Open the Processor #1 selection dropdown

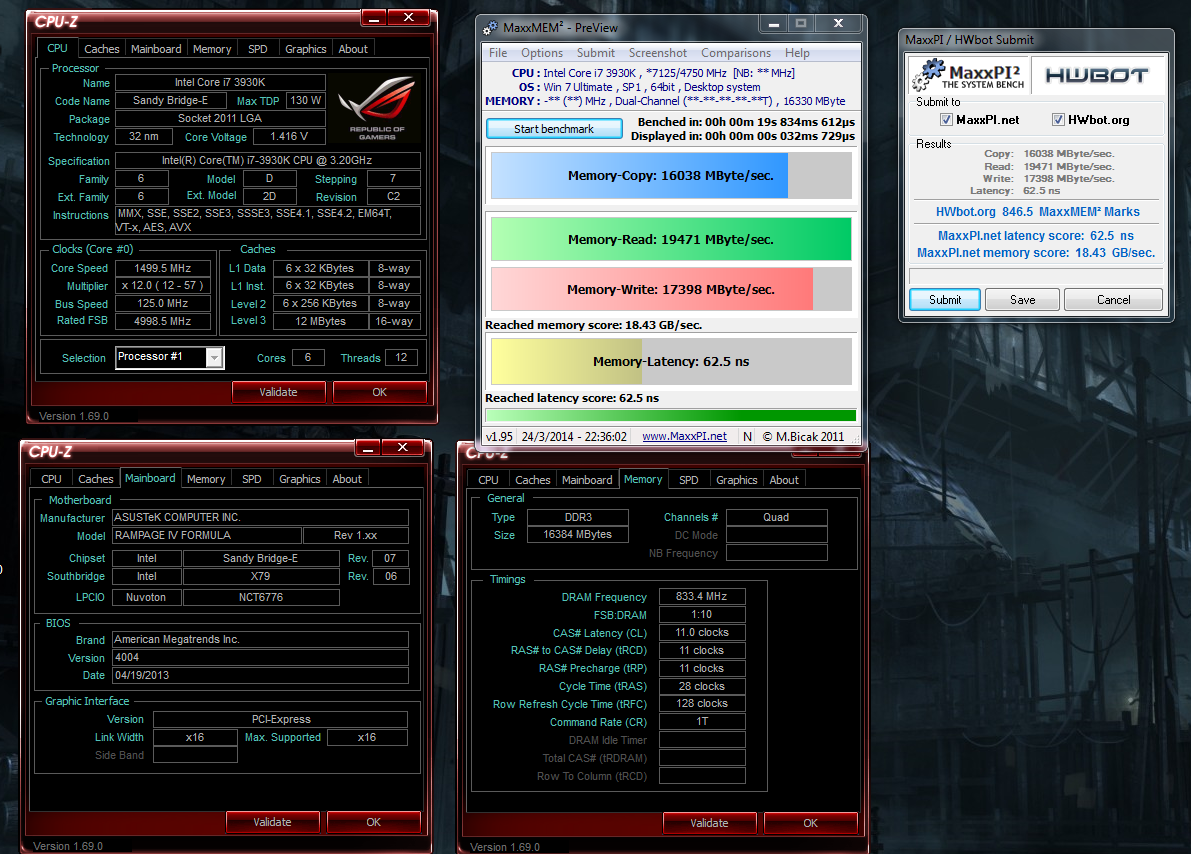click(215, 357)
